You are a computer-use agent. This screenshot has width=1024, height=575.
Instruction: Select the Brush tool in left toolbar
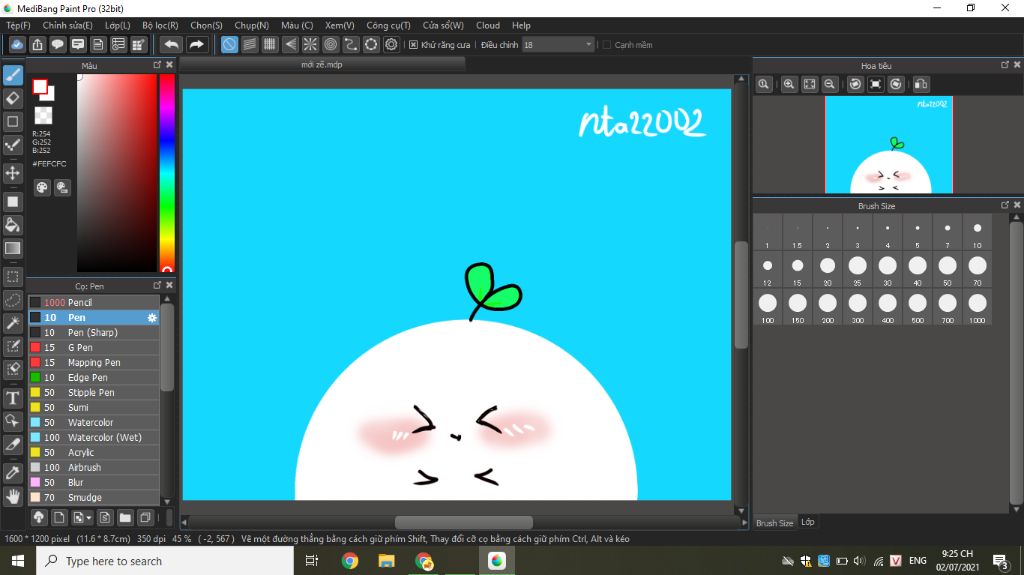point(13,75)
